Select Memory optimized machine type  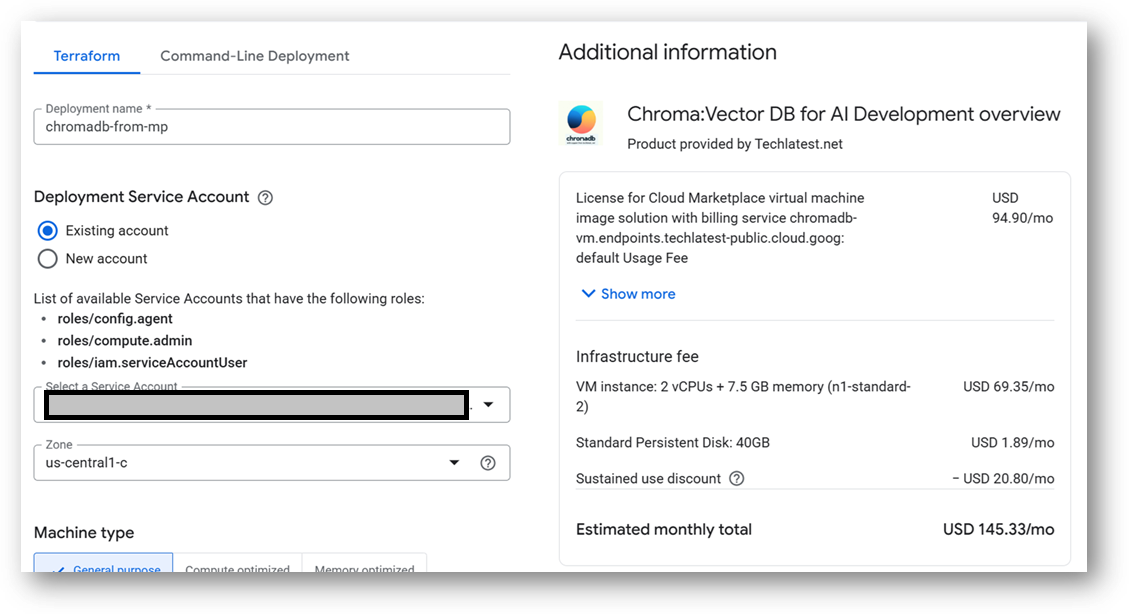point(364,567)
